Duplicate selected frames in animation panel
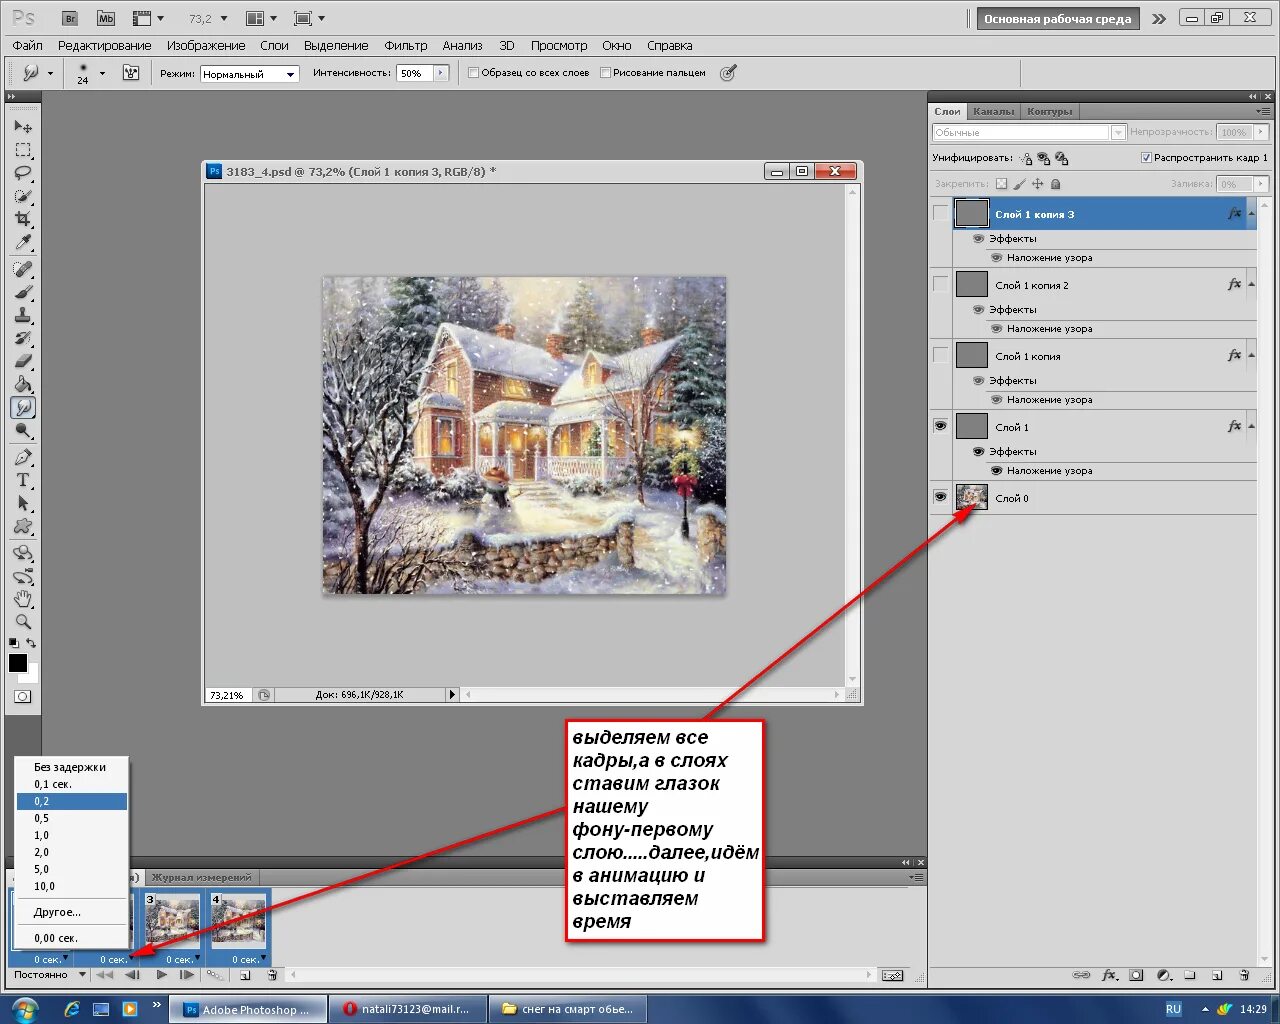This screenshot has height=1024, width=1280. pos(245,975)
